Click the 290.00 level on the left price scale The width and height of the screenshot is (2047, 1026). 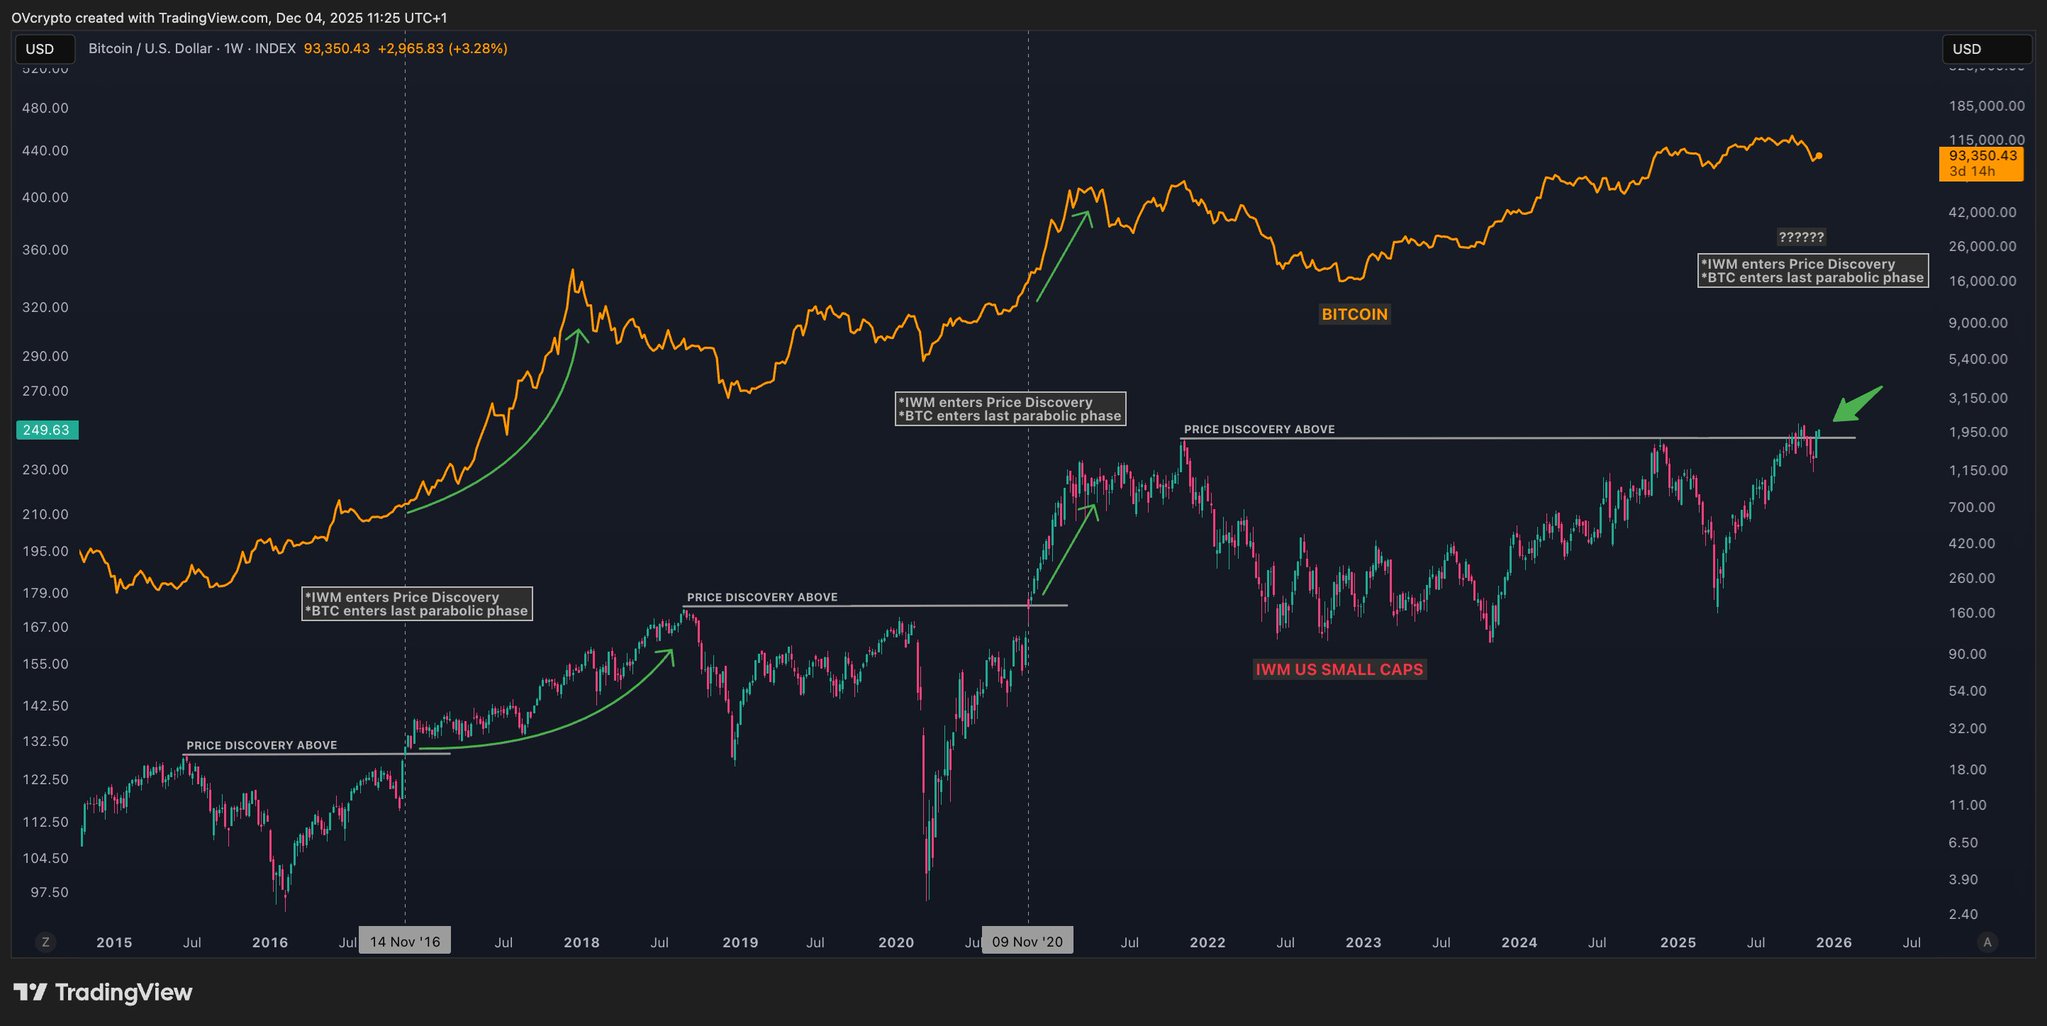click(x=47, y=356)
